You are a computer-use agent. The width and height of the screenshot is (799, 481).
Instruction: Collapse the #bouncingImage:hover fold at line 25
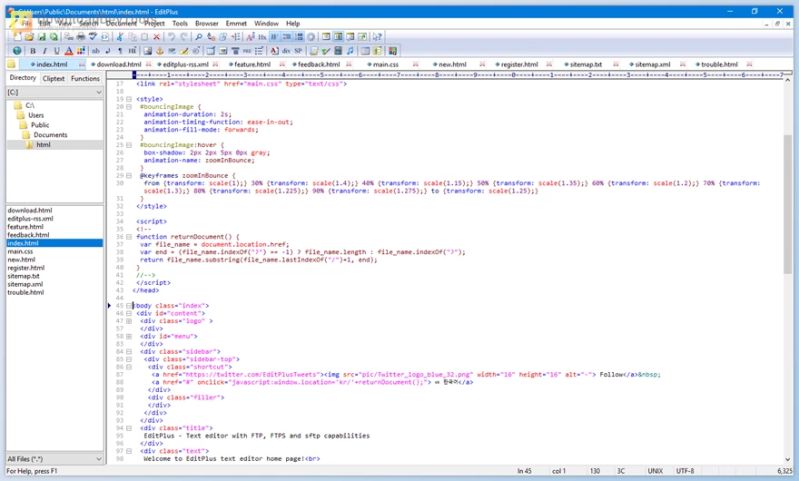[x=129, y=145]
